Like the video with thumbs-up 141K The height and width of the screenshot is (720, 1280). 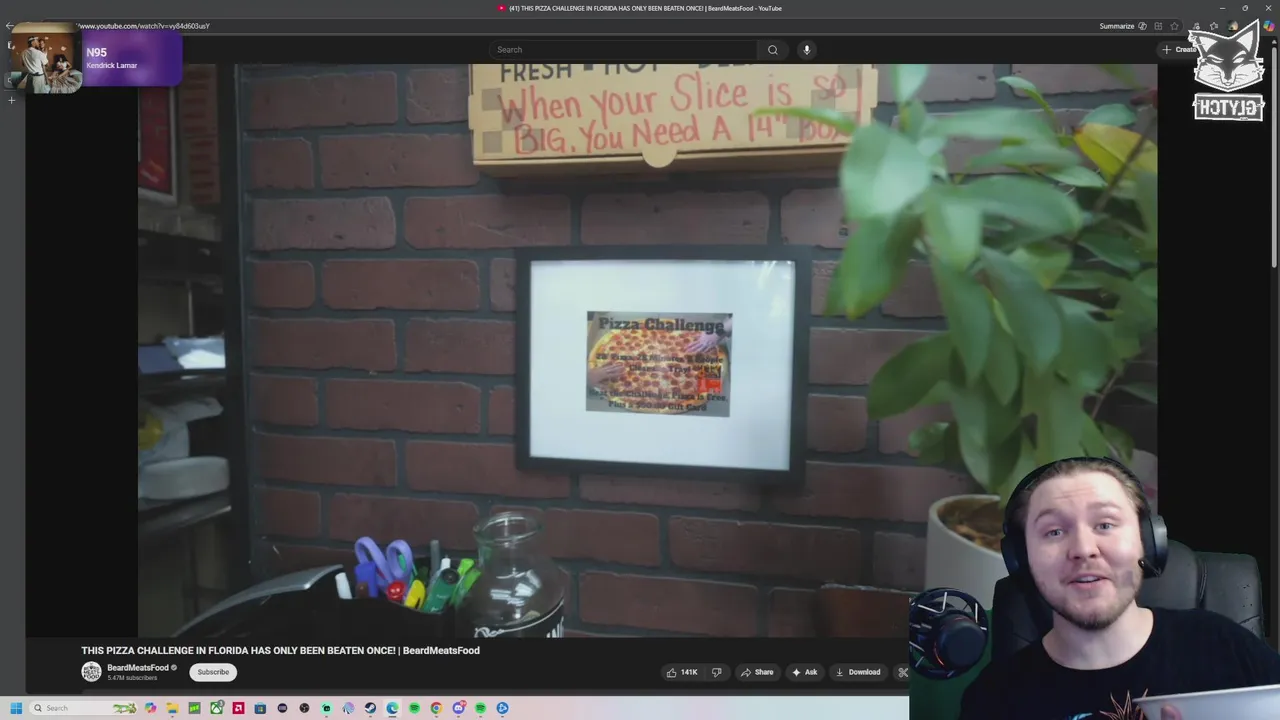point(682,672)
